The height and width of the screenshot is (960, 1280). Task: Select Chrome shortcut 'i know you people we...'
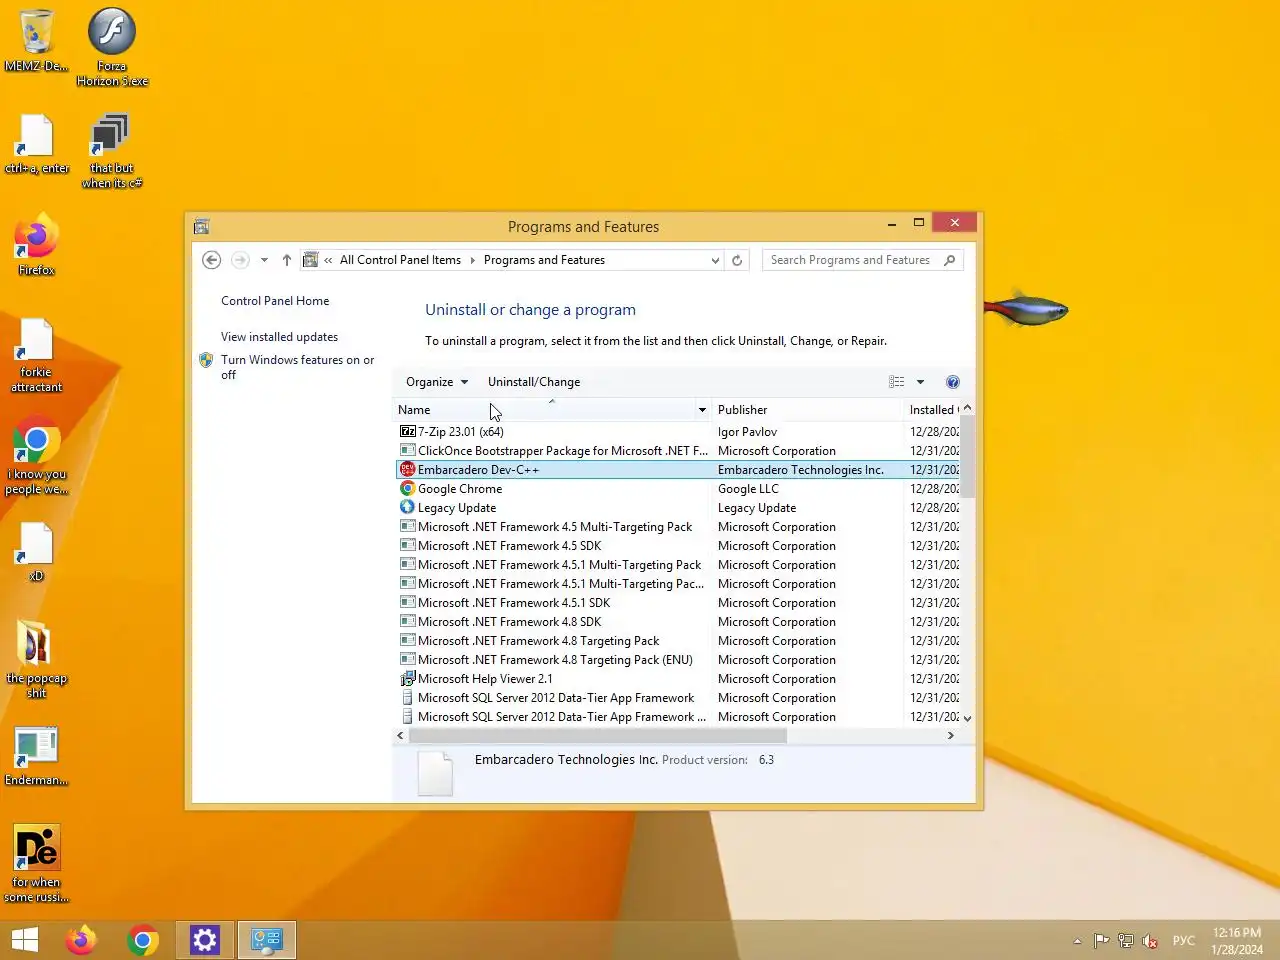coord(36,457)
